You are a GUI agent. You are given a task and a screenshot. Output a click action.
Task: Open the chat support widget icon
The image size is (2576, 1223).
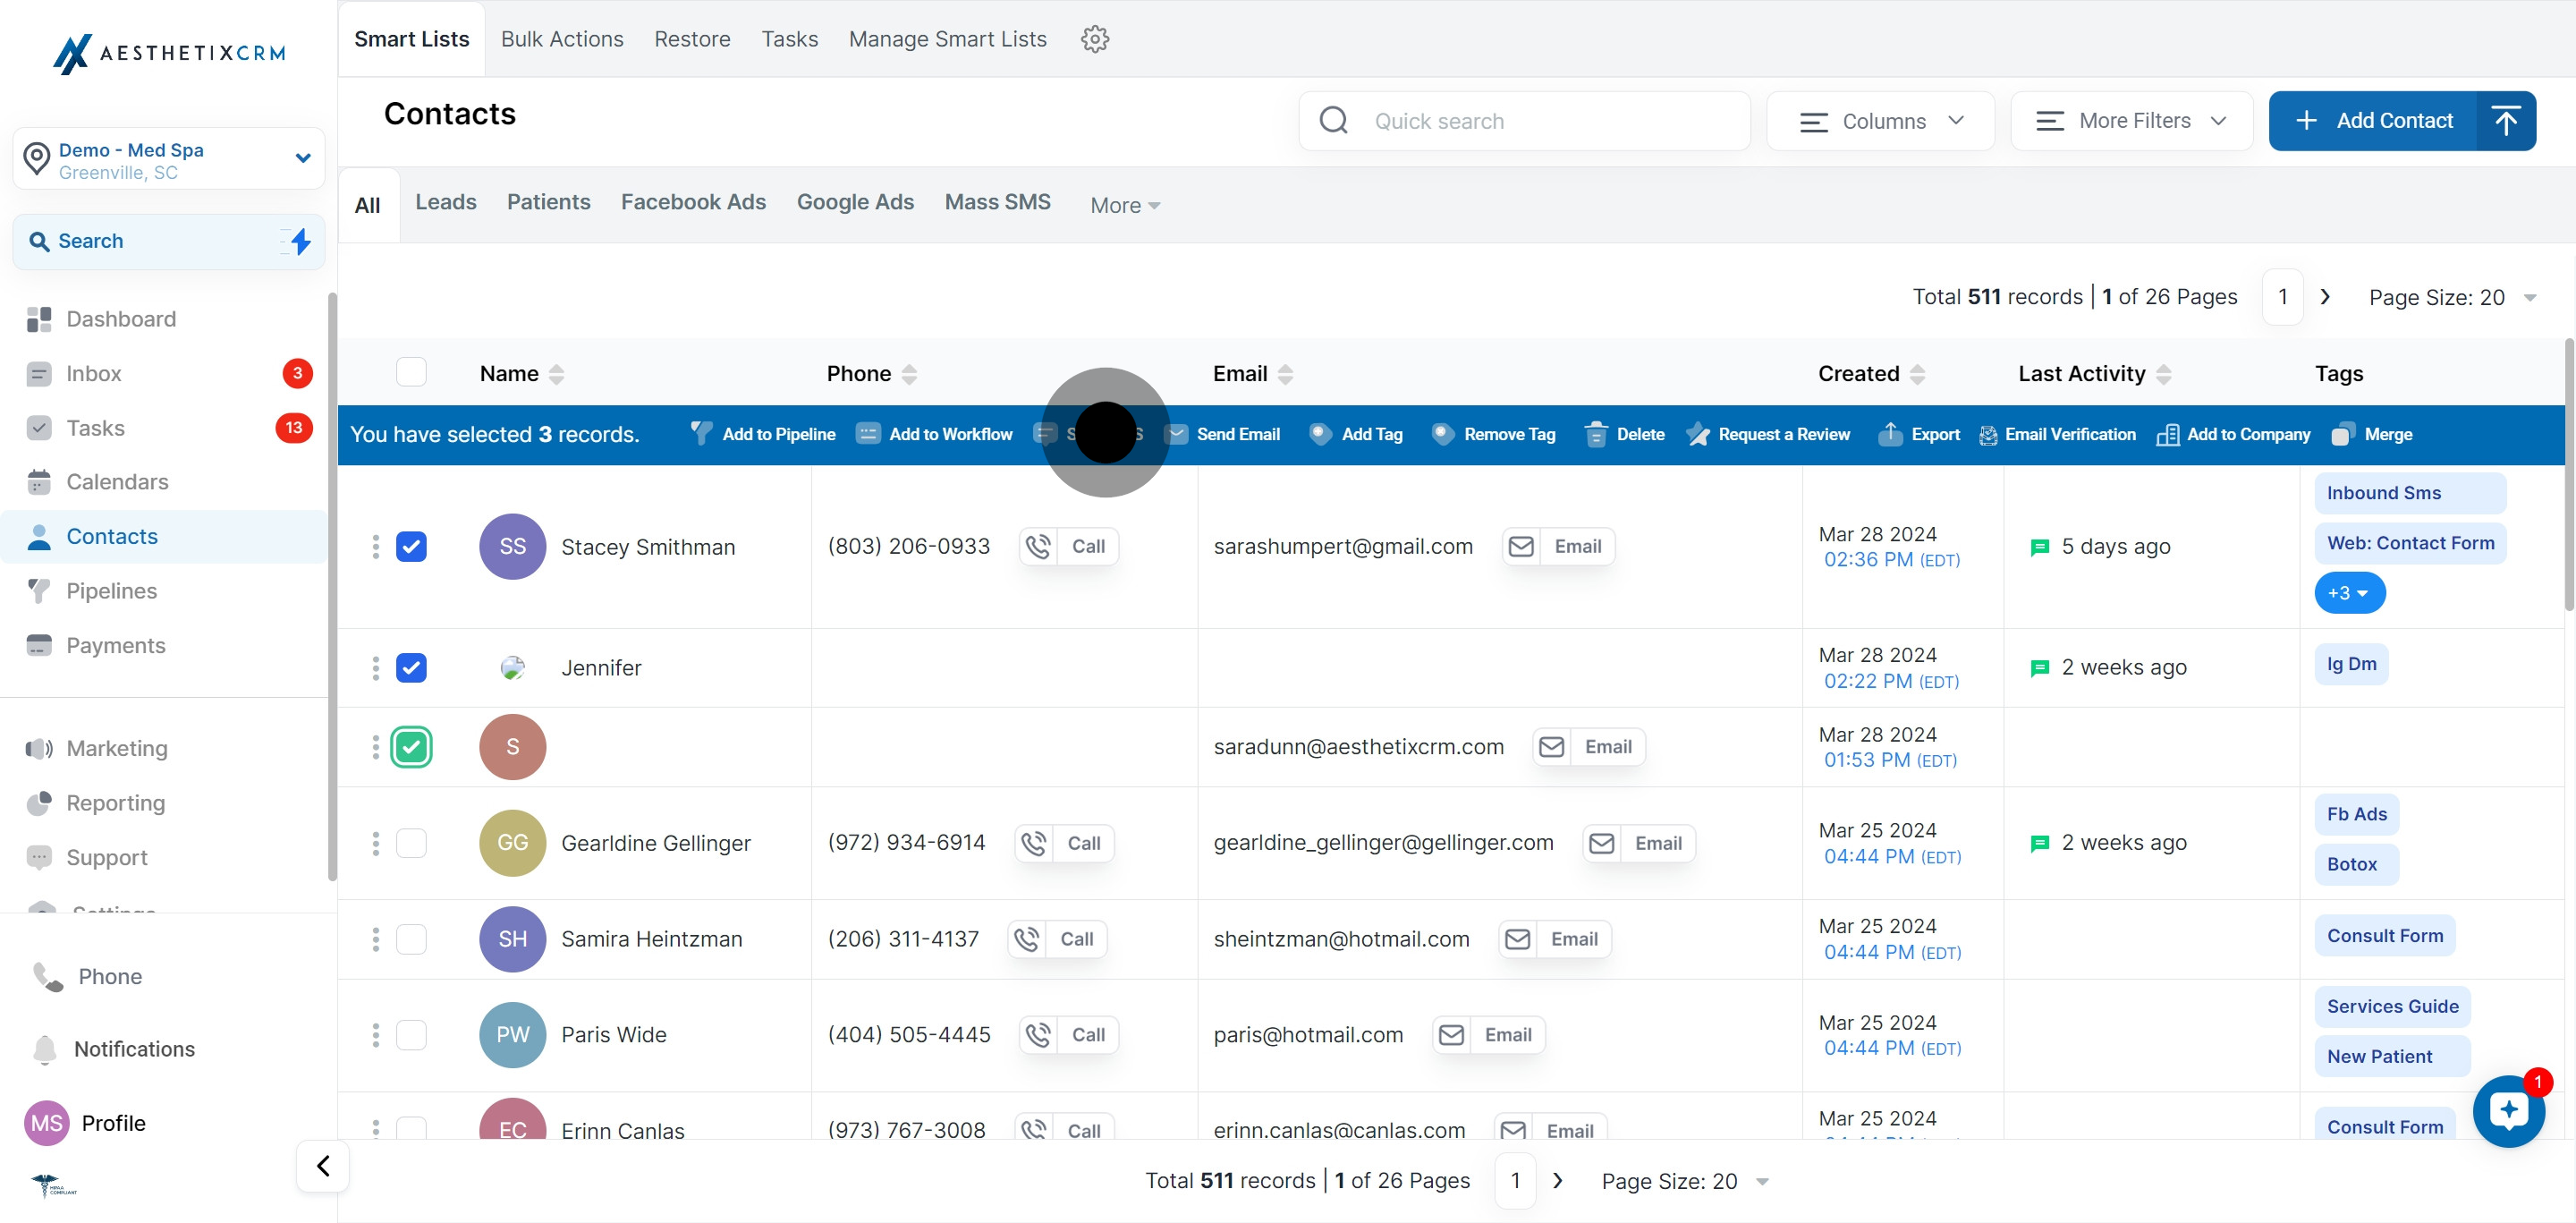point(2508,1110)
